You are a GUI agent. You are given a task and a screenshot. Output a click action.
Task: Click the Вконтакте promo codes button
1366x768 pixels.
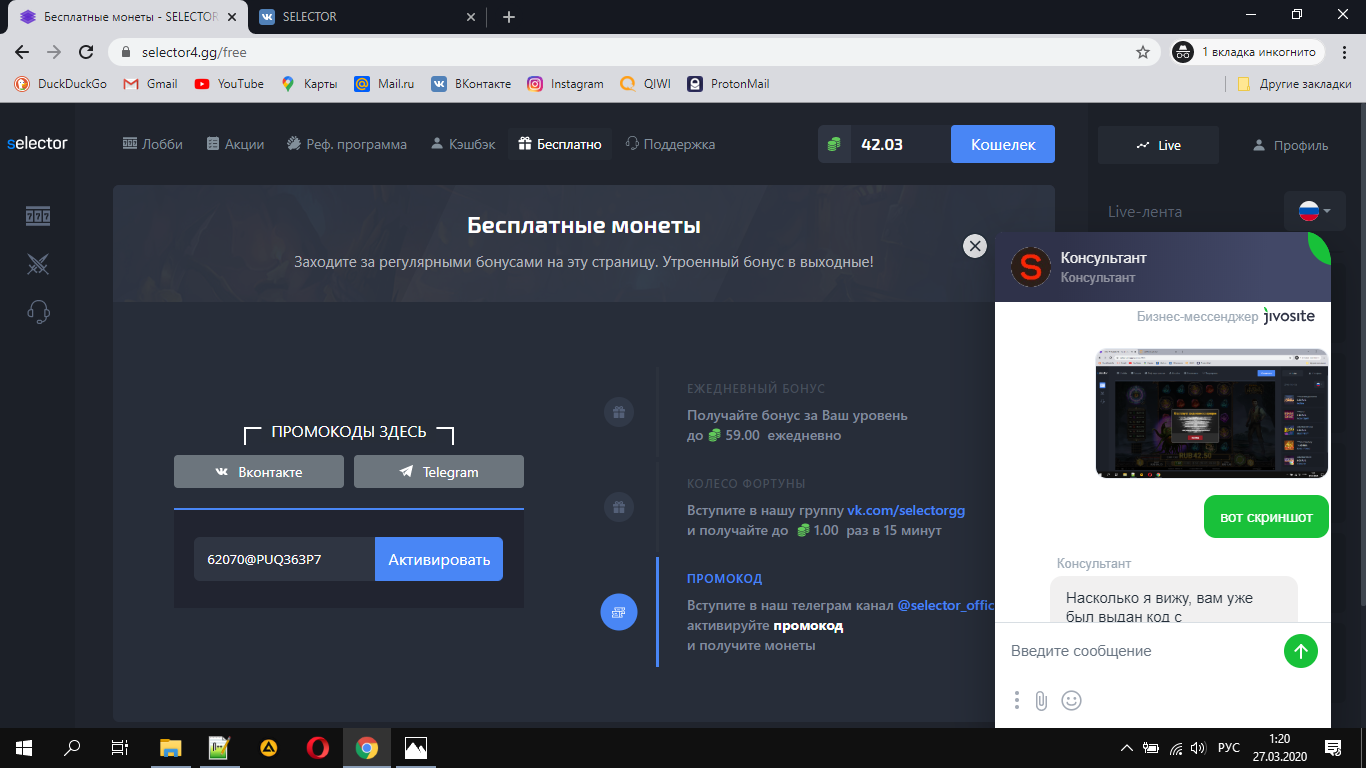click(259, 472)
